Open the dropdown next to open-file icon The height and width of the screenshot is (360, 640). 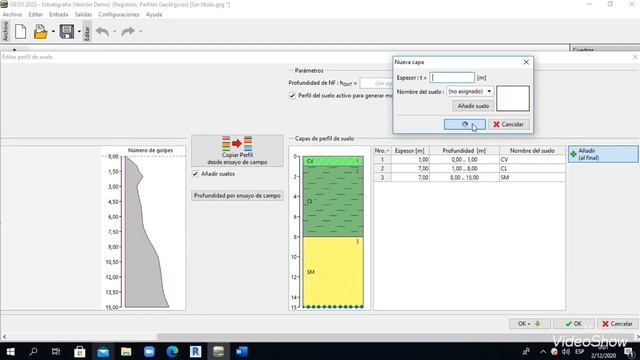[53, 31]
